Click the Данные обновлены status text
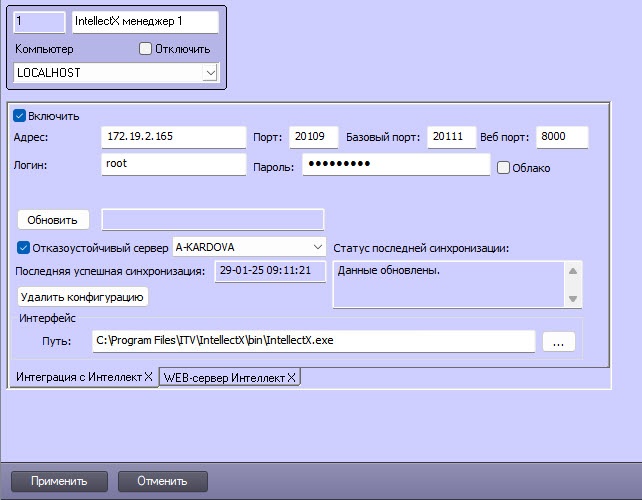The height and width of the screenshot is (500, 642). (389, 270)
